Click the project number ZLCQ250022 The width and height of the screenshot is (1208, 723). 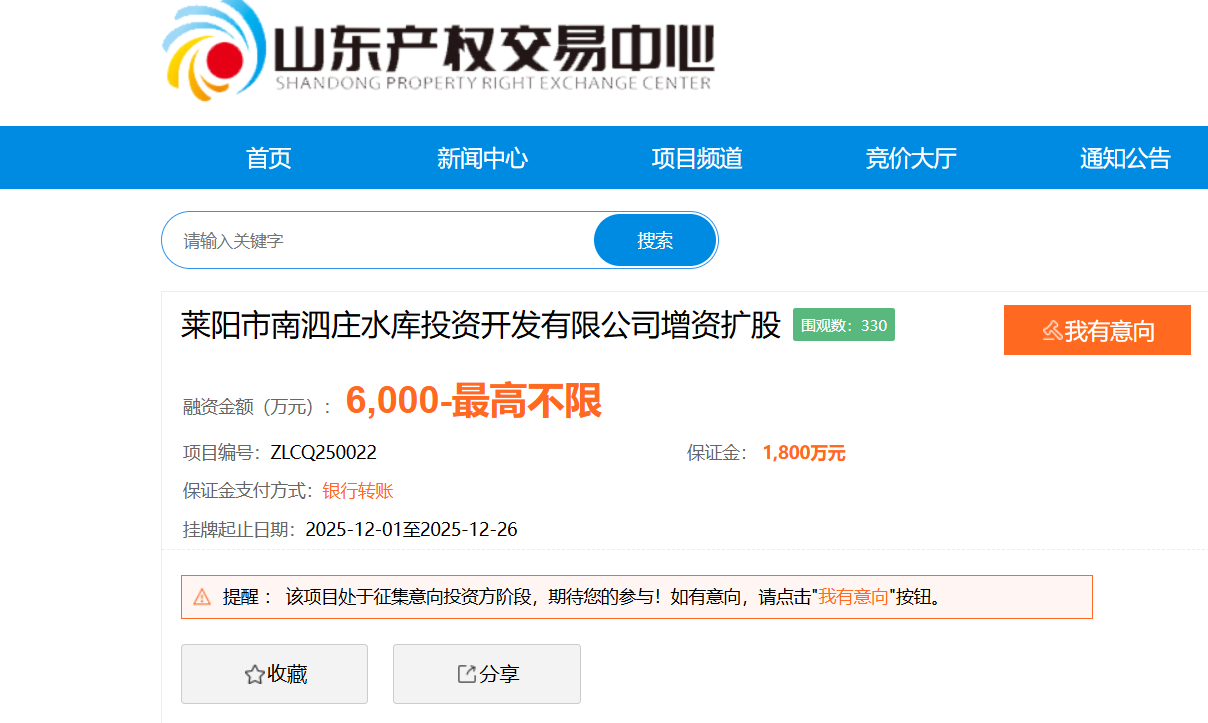click(x=323, y=453)
